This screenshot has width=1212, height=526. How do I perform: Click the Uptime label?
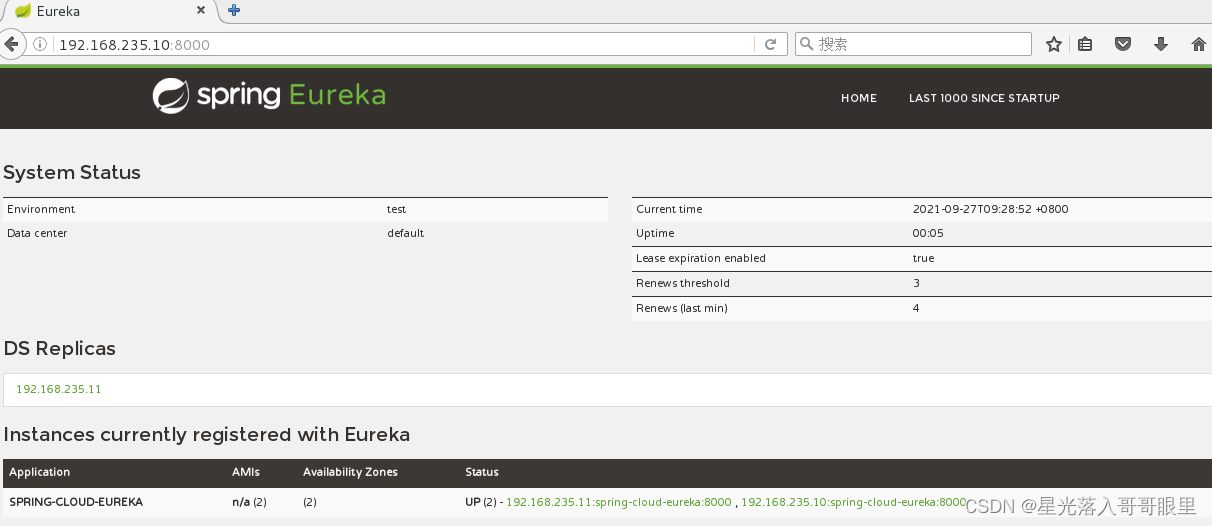(x=655, y=233)
